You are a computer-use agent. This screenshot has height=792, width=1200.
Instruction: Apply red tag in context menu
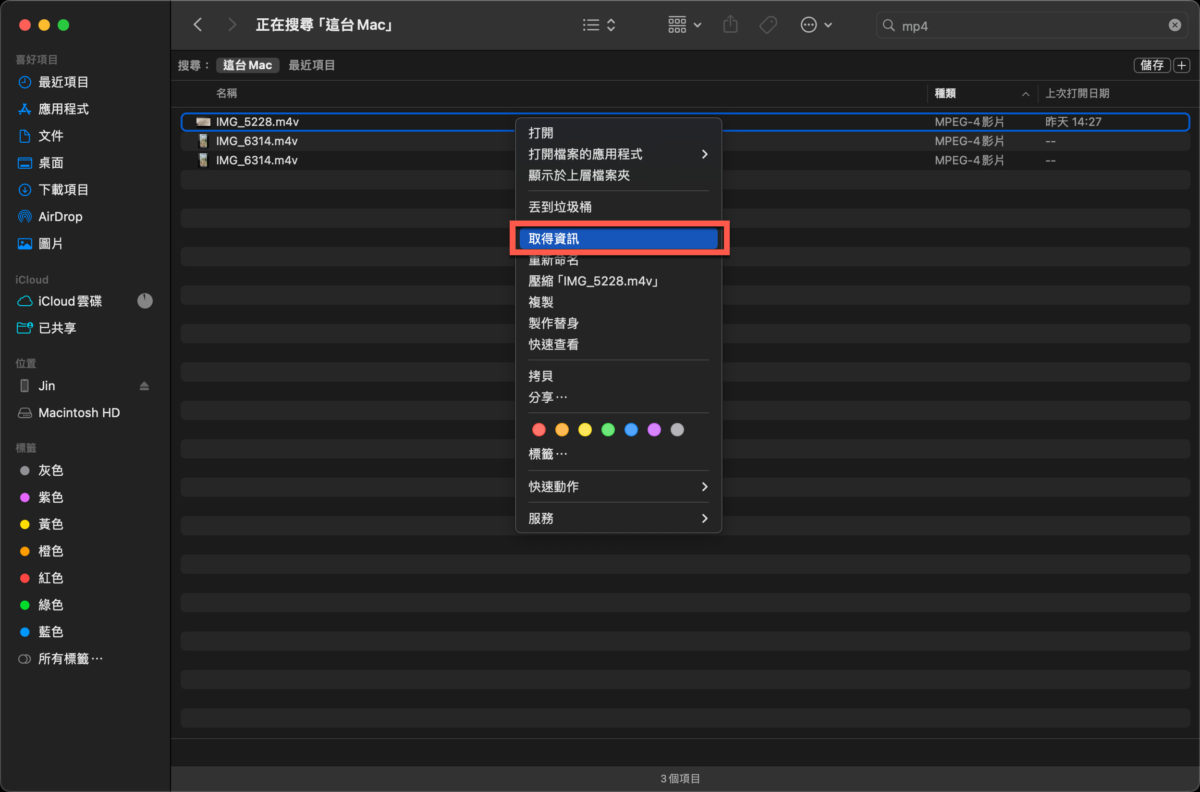(539, 430)
